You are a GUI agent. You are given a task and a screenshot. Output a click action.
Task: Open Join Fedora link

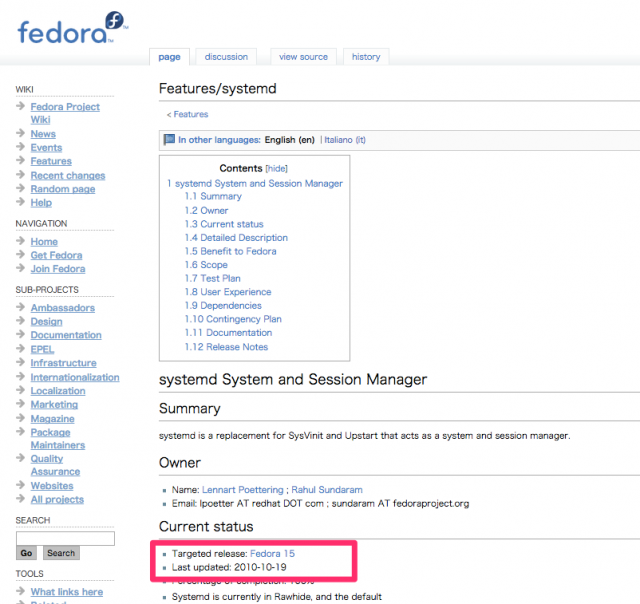[58, 269]
